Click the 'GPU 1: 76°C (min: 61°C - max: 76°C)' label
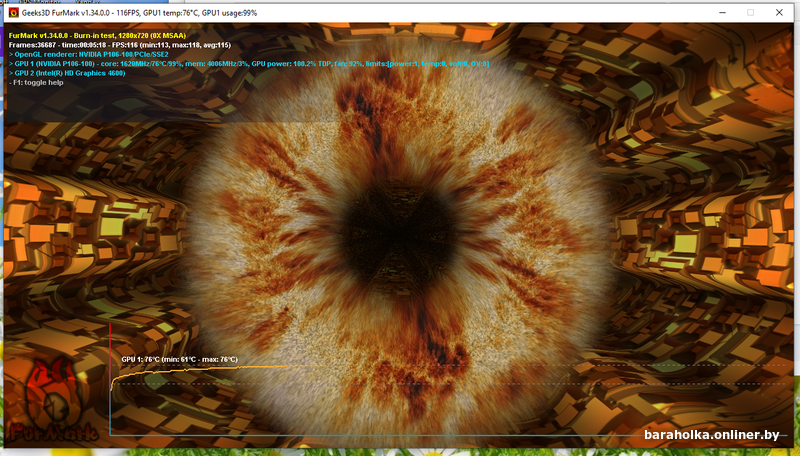Viewport: 800px width, 456px height. tap(180, 359)
